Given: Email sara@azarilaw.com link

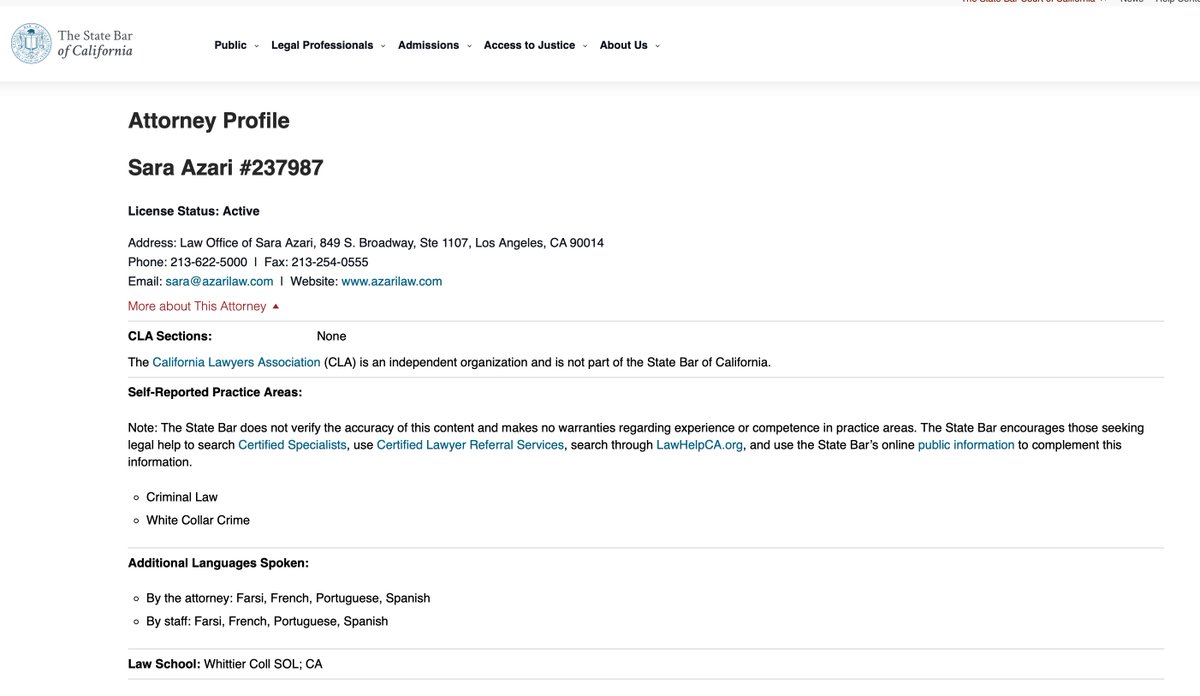Looking at the screenshot, I should [219, 282].
